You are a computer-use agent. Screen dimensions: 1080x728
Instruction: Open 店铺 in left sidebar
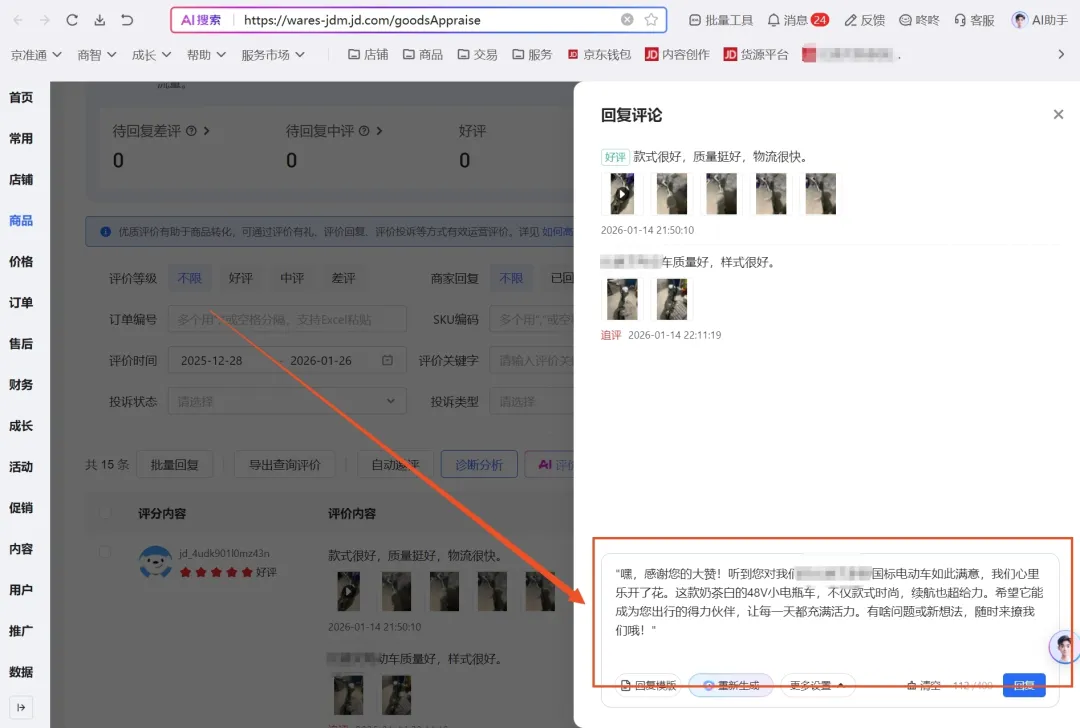pyautogui.click(x=21, y=180)
